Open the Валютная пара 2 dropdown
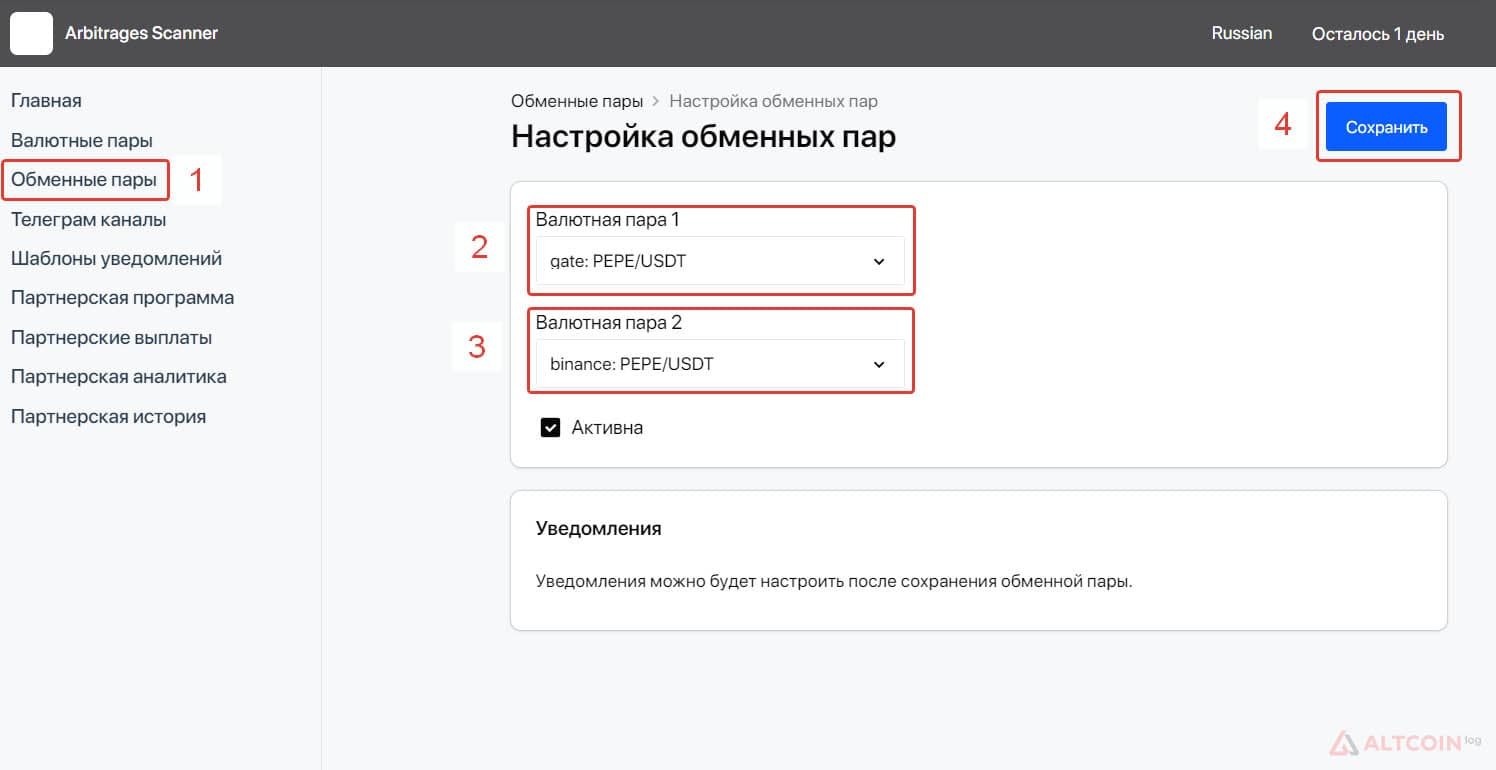 click(720, 364)
